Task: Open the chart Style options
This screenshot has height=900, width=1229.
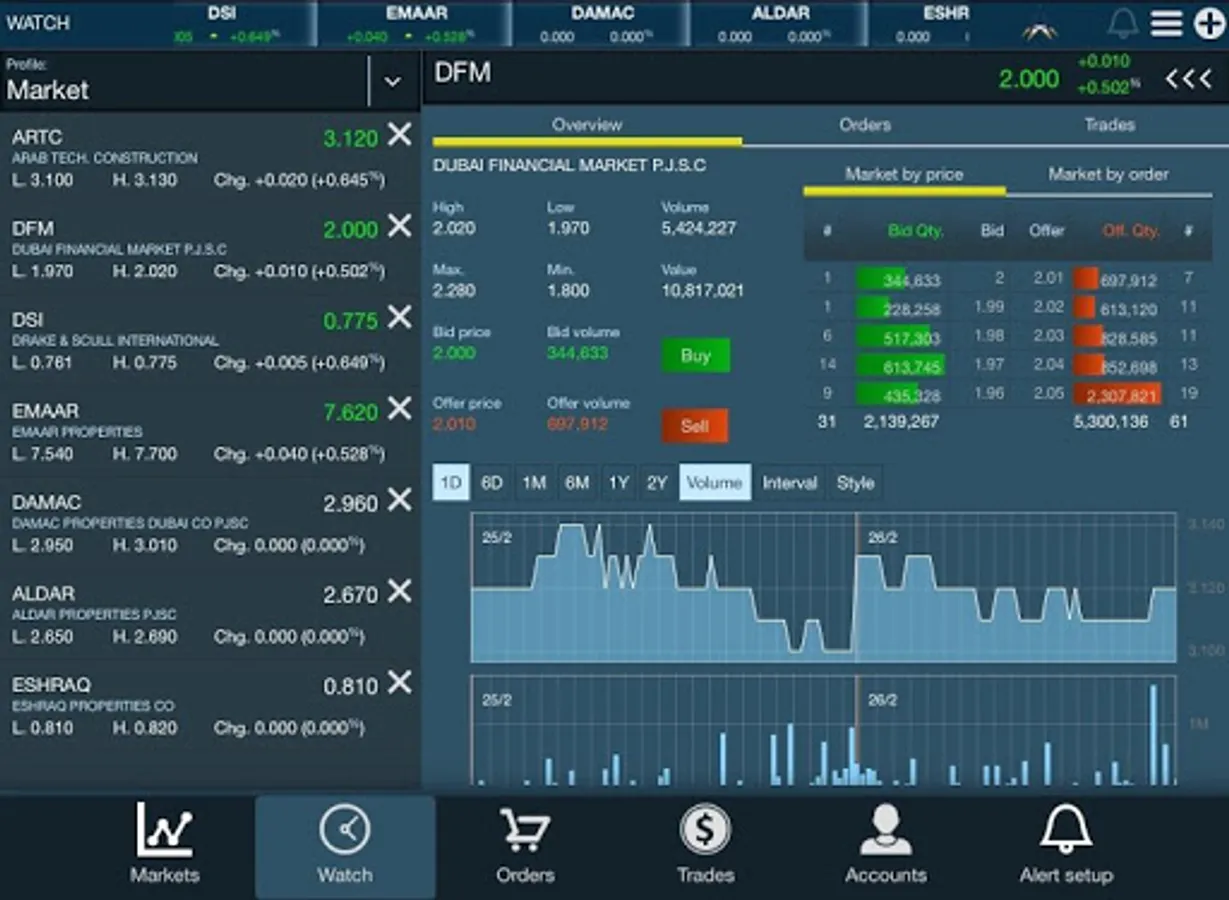Action: [x=855, y=483]
